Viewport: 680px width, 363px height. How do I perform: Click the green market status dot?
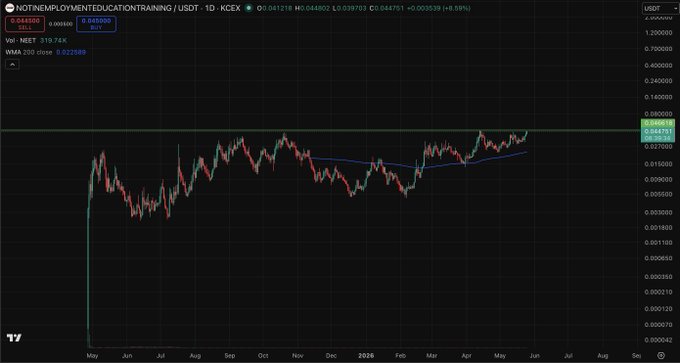coord(248,8)
